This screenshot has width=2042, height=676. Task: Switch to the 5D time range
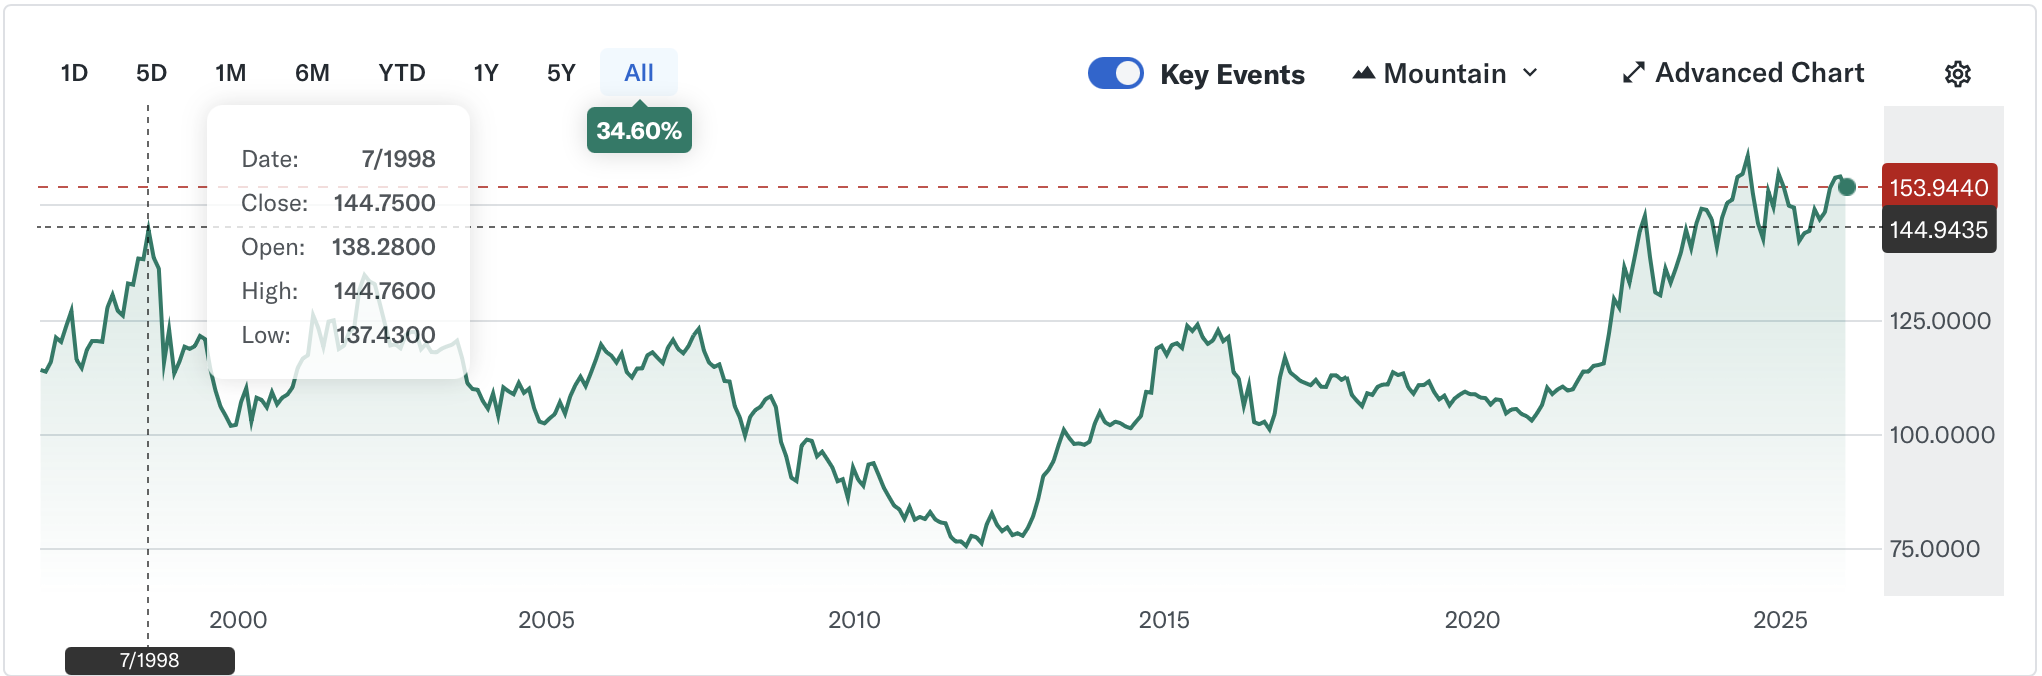coord(151,73)
